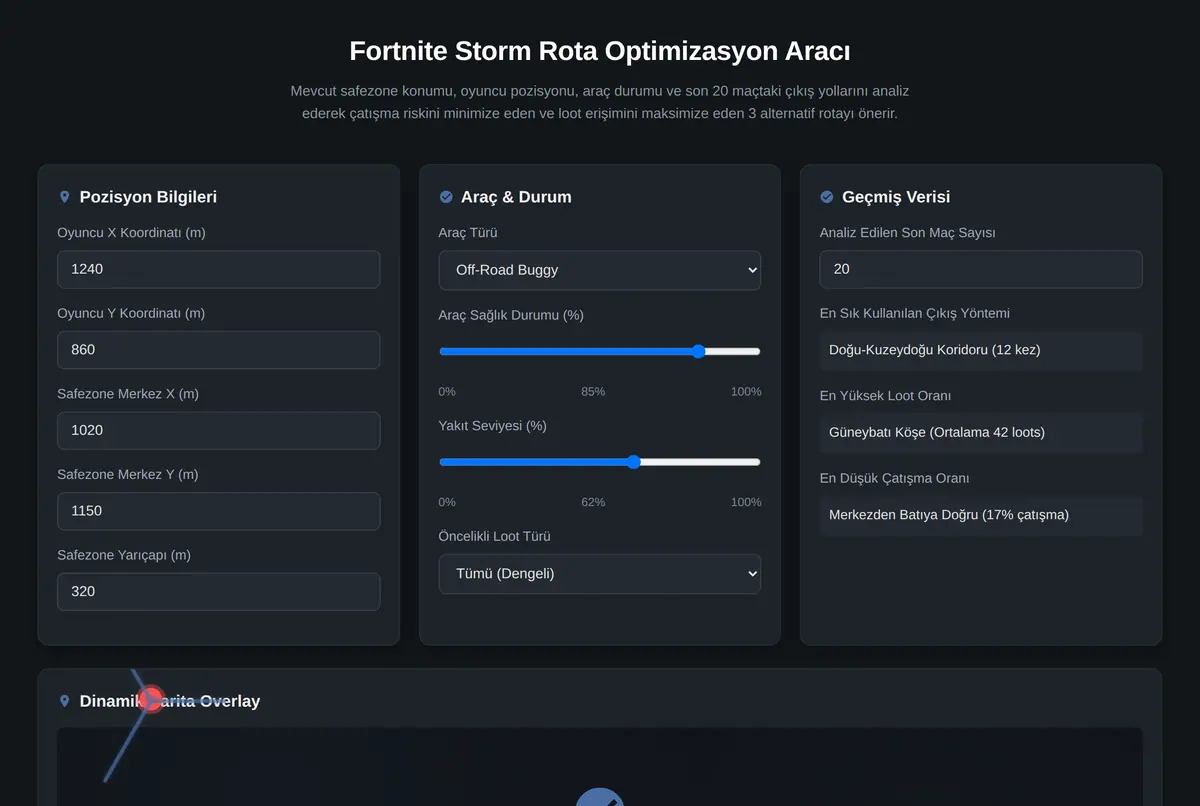This screenshot has width=1200, height=806.
Task: Open the Araç Türü dropdown
Action: pyautogui.click(x=600, y=270)
